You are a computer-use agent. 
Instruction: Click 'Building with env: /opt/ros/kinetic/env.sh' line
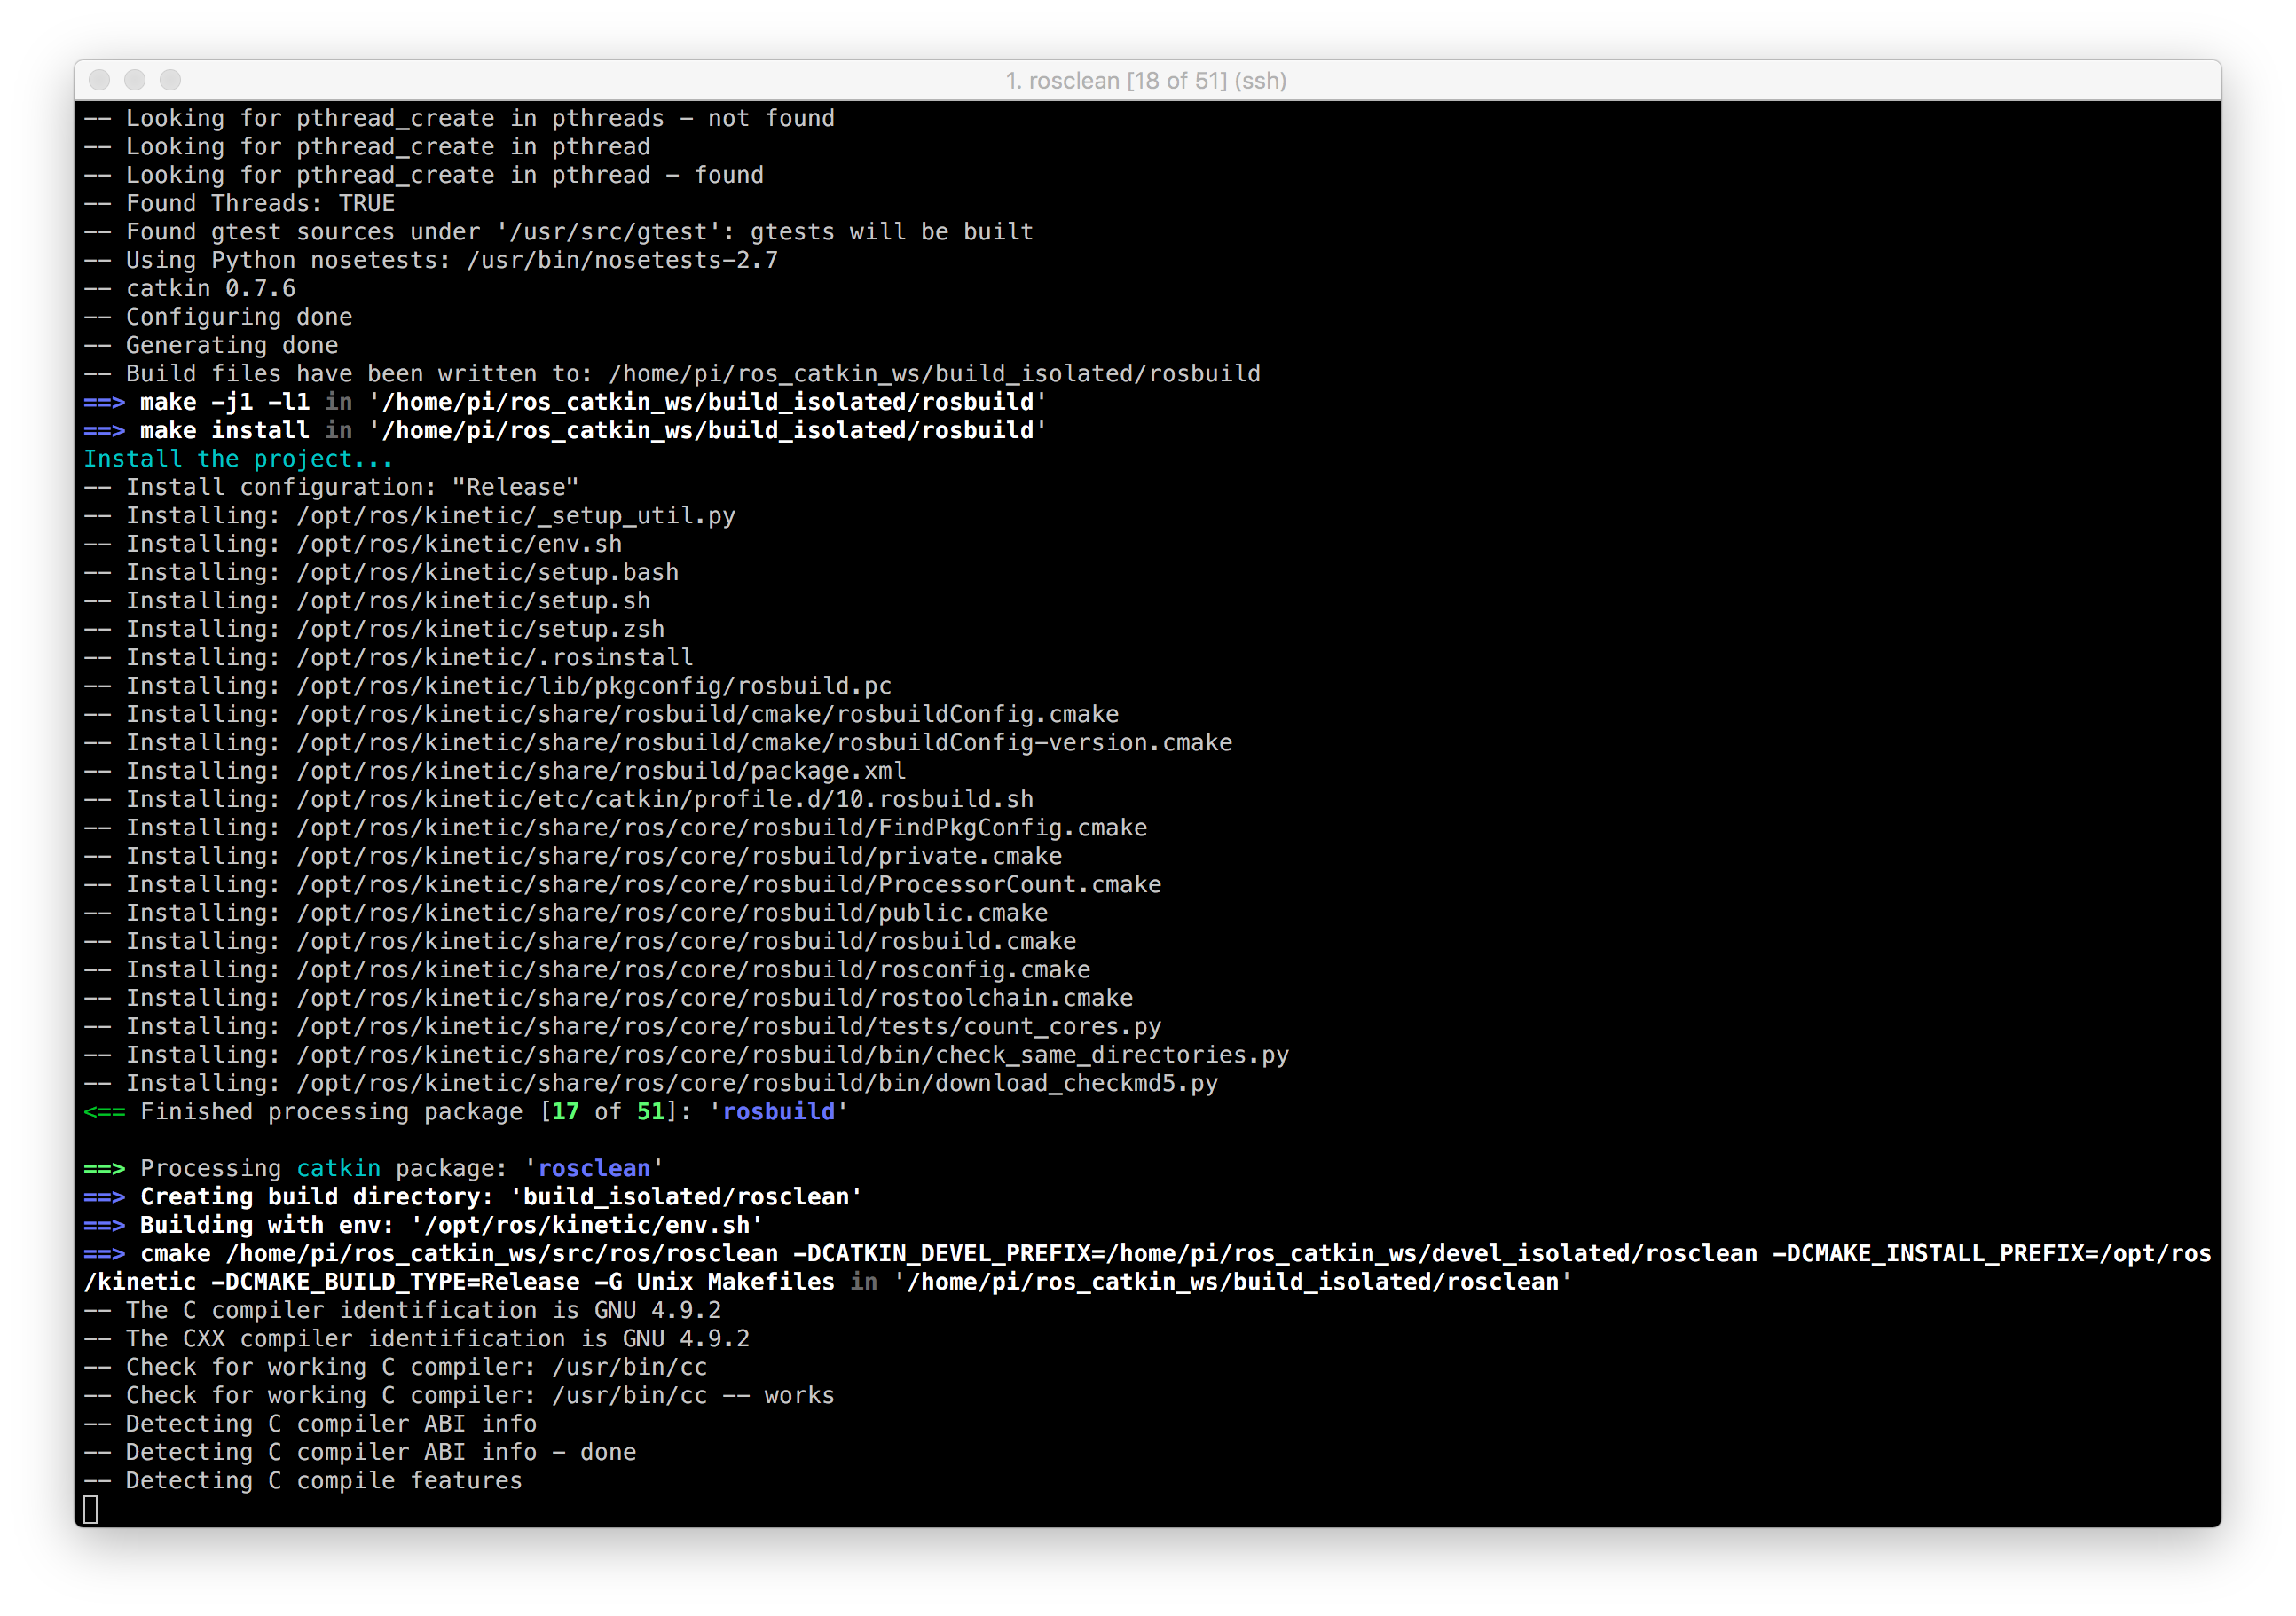[423, 1225]
